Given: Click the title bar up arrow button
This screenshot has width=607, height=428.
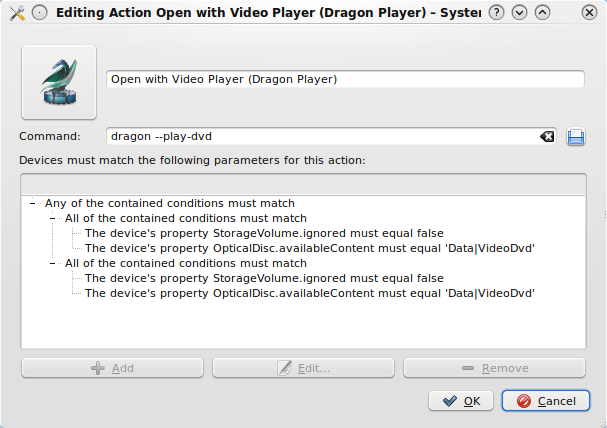Looking at the screenshot, I should point(542,13).
